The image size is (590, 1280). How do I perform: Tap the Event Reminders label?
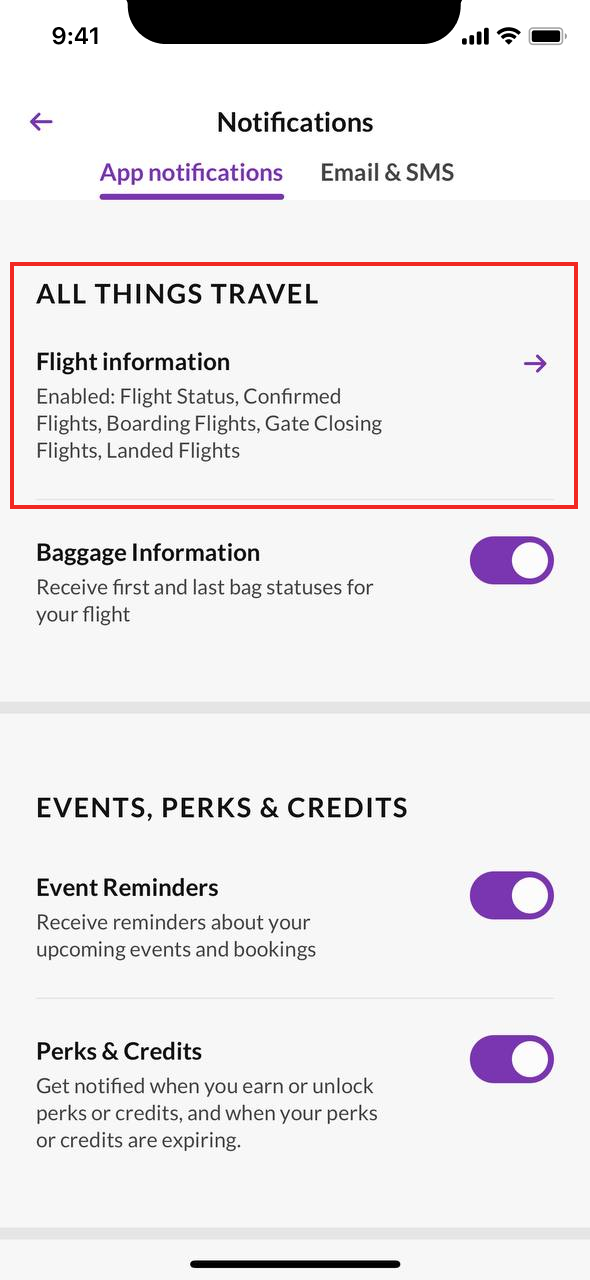click(x=127, y=888)
